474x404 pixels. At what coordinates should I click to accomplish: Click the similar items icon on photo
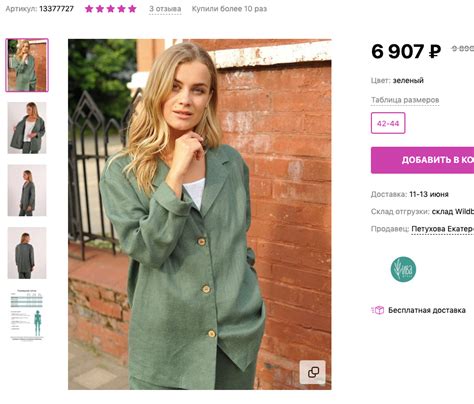(312, 372)
